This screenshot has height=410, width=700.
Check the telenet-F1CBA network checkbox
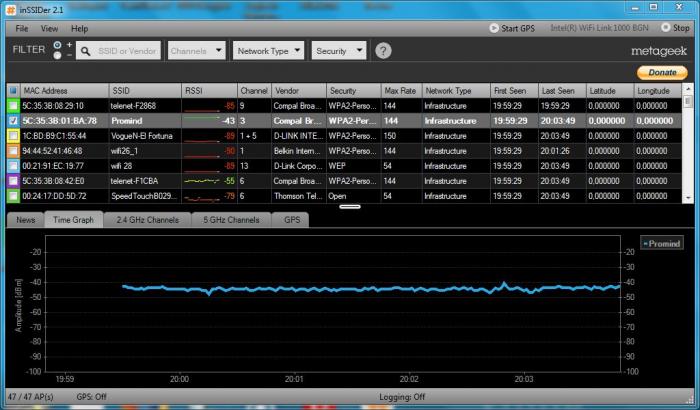coord(13,181)
